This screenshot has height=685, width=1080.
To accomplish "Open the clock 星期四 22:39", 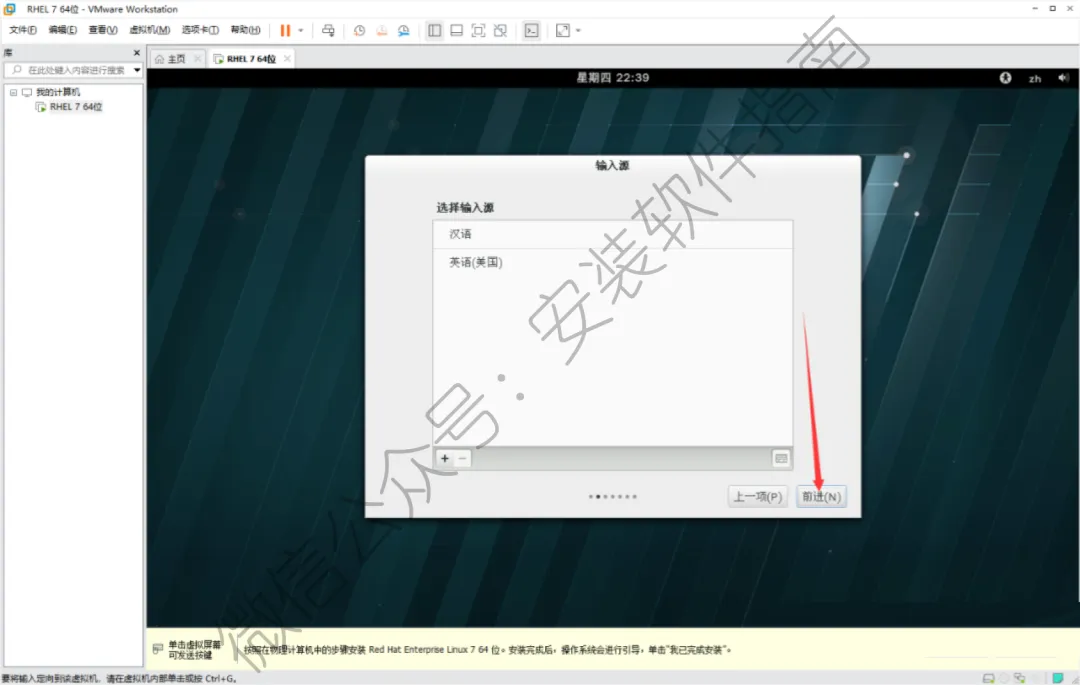I will click(613, 78).
